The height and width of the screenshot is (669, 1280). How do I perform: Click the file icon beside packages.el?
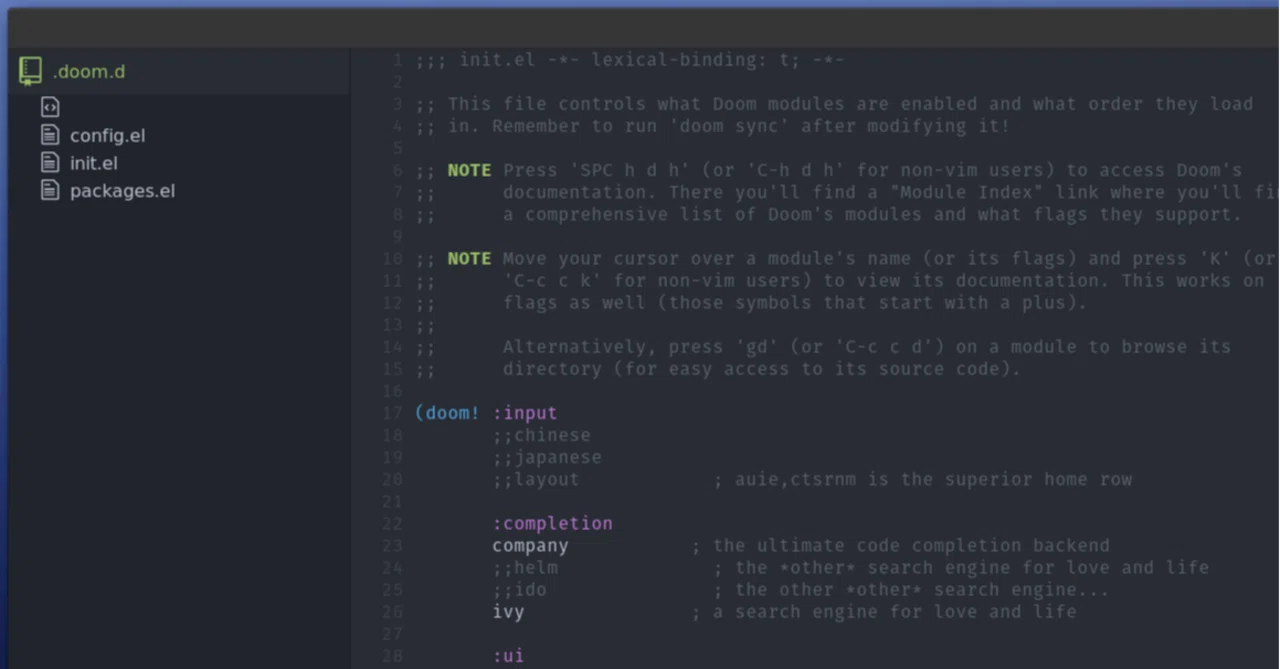50,190
